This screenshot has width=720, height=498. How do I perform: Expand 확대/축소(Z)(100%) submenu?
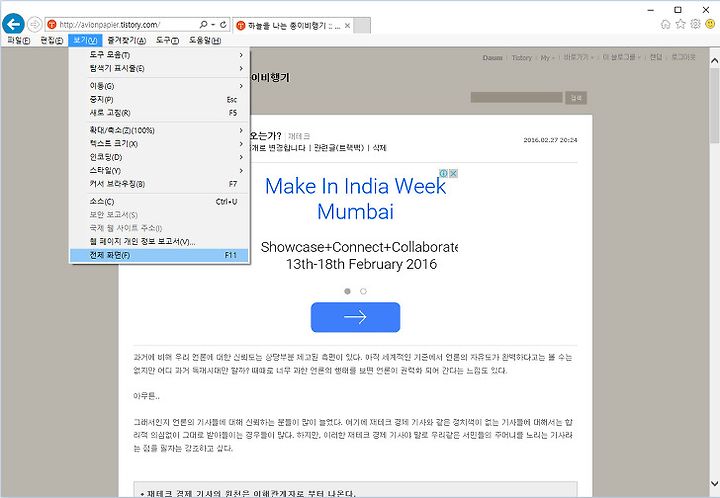[x=159, y=130]
